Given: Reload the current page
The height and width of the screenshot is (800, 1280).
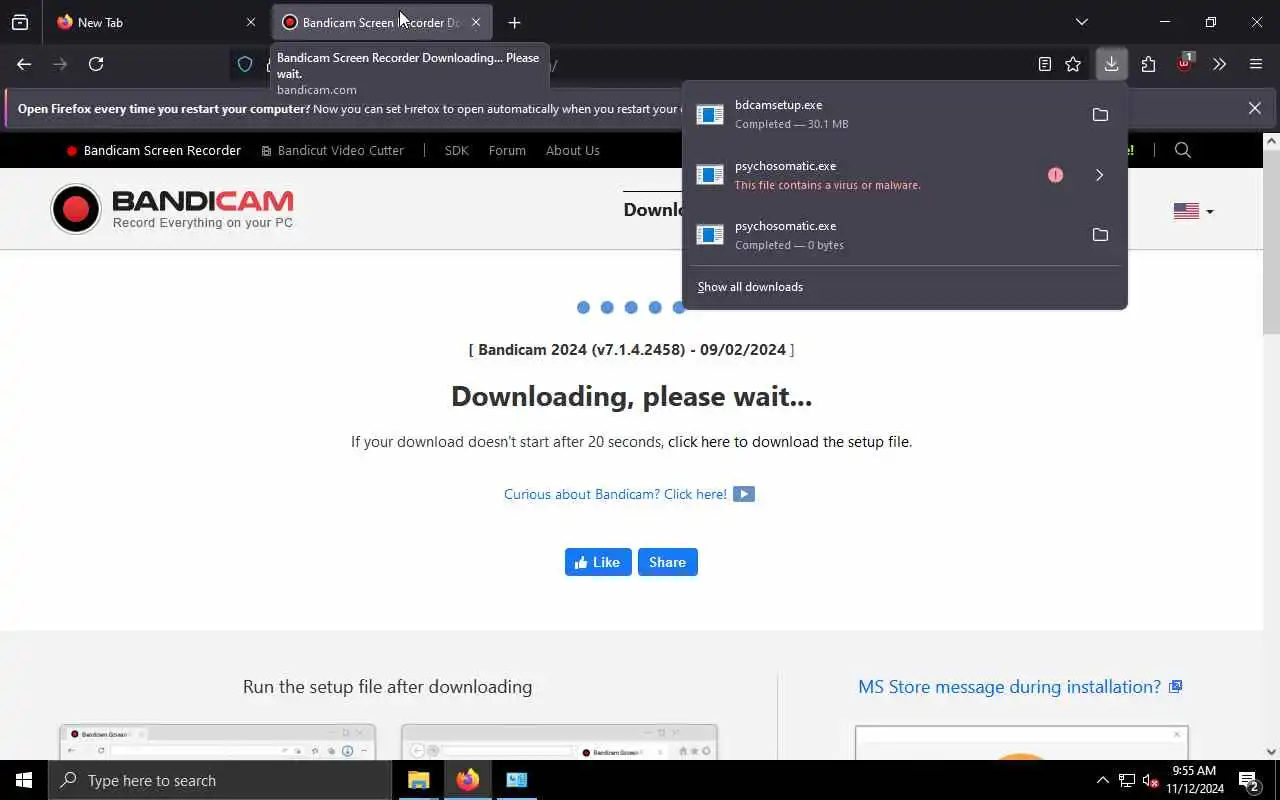Looking at the screenshot, I should 96,64.
